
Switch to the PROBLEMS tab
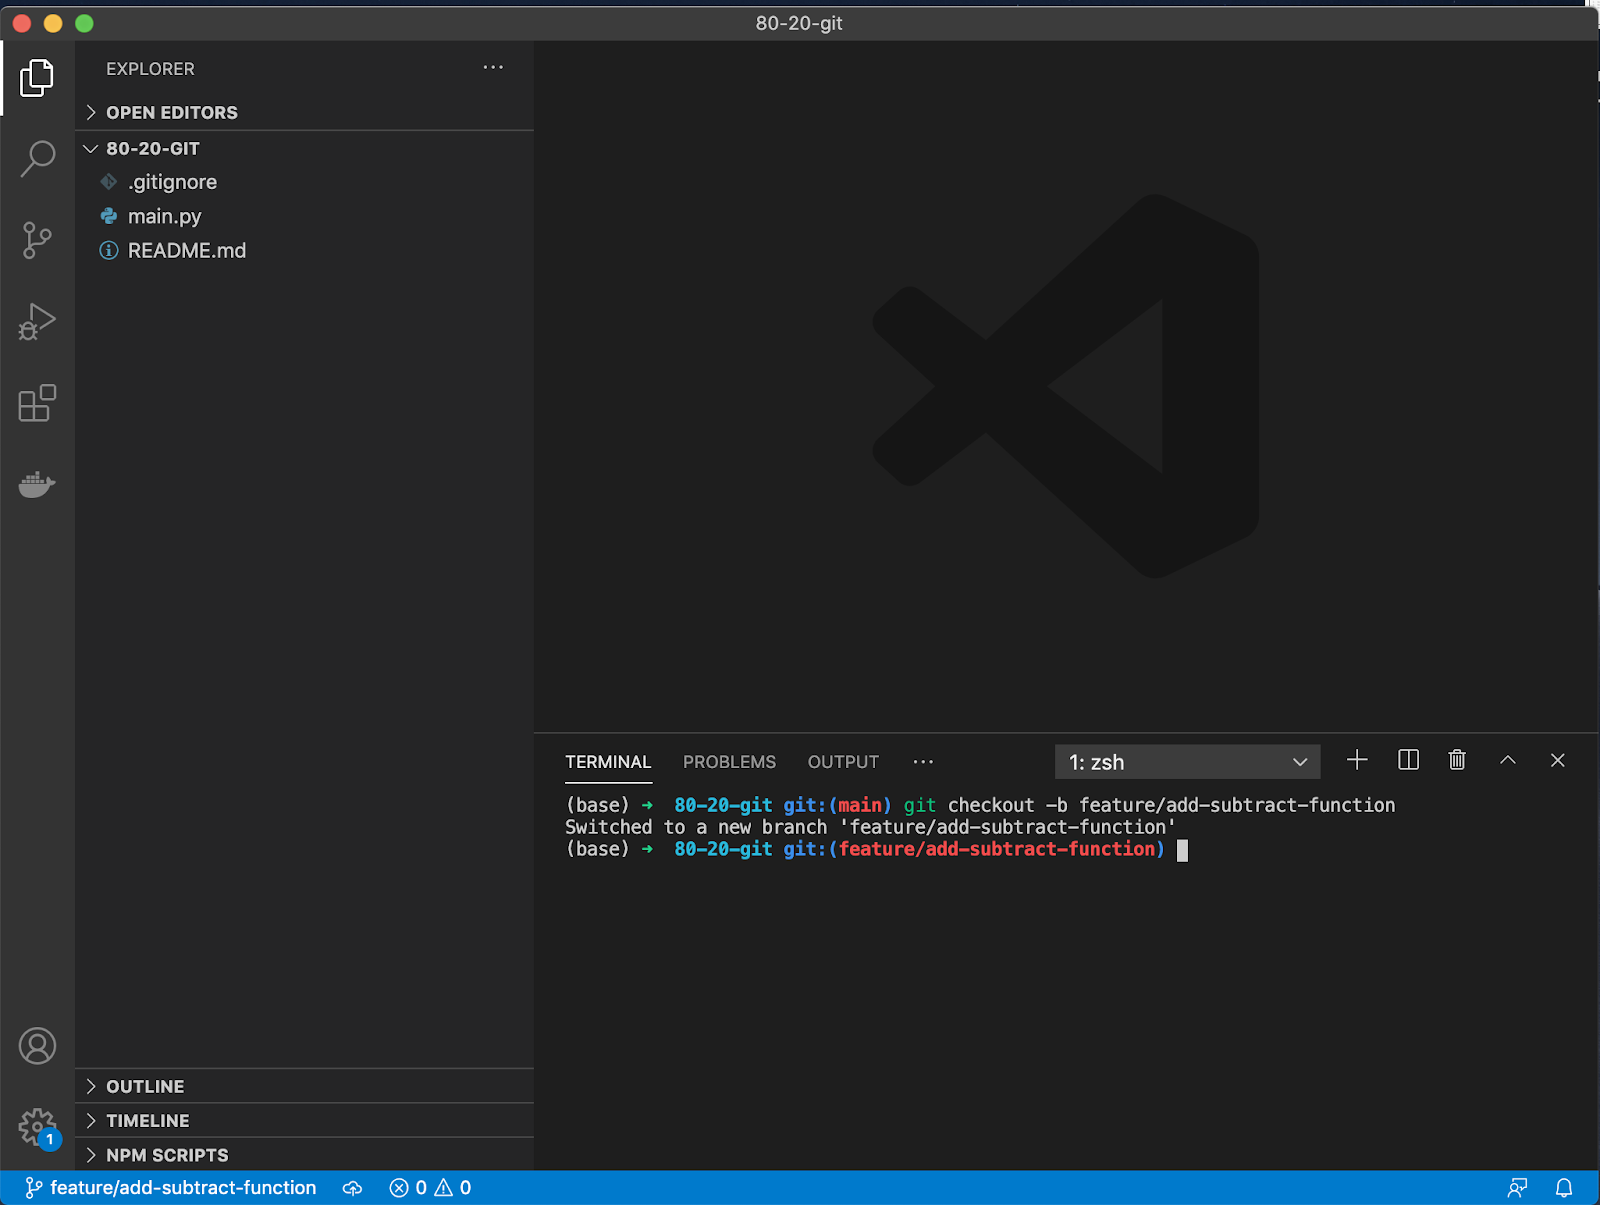click(x=729, y=762)
